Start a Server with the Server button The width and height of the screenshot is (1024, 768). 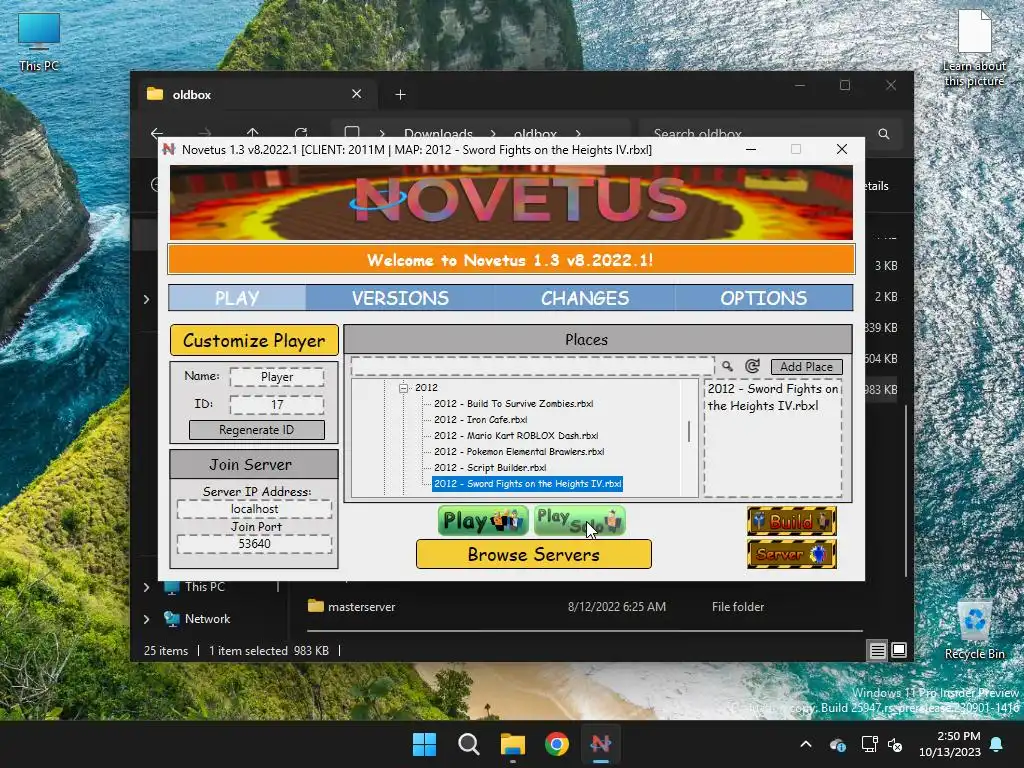(792, 554)
